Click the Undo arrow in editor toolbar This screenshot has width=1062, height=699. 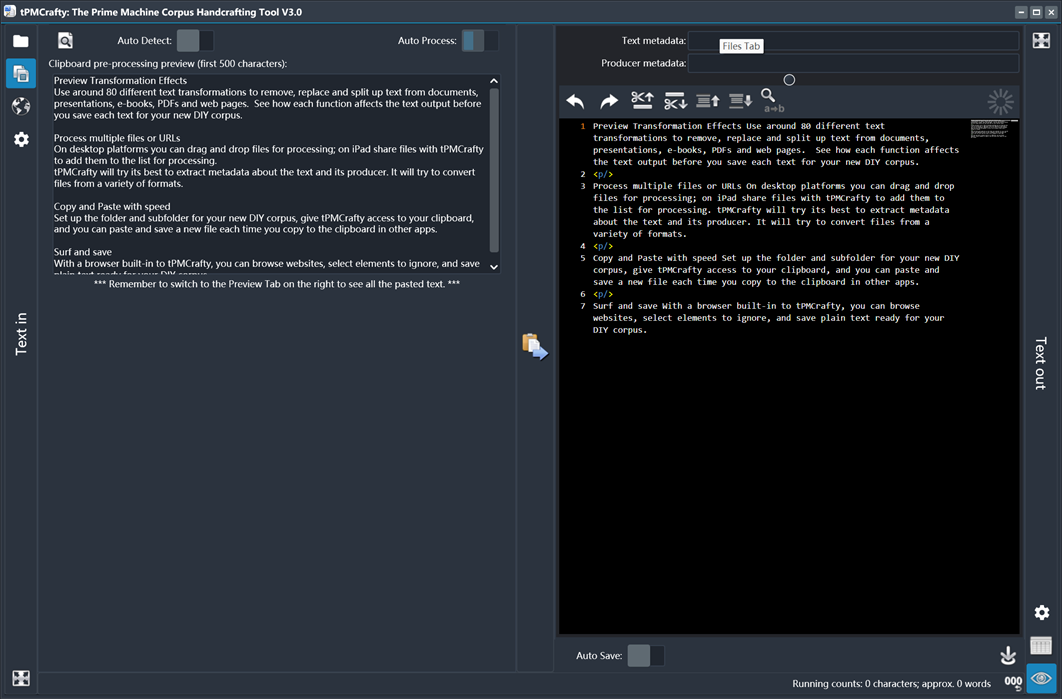point(576,102)
